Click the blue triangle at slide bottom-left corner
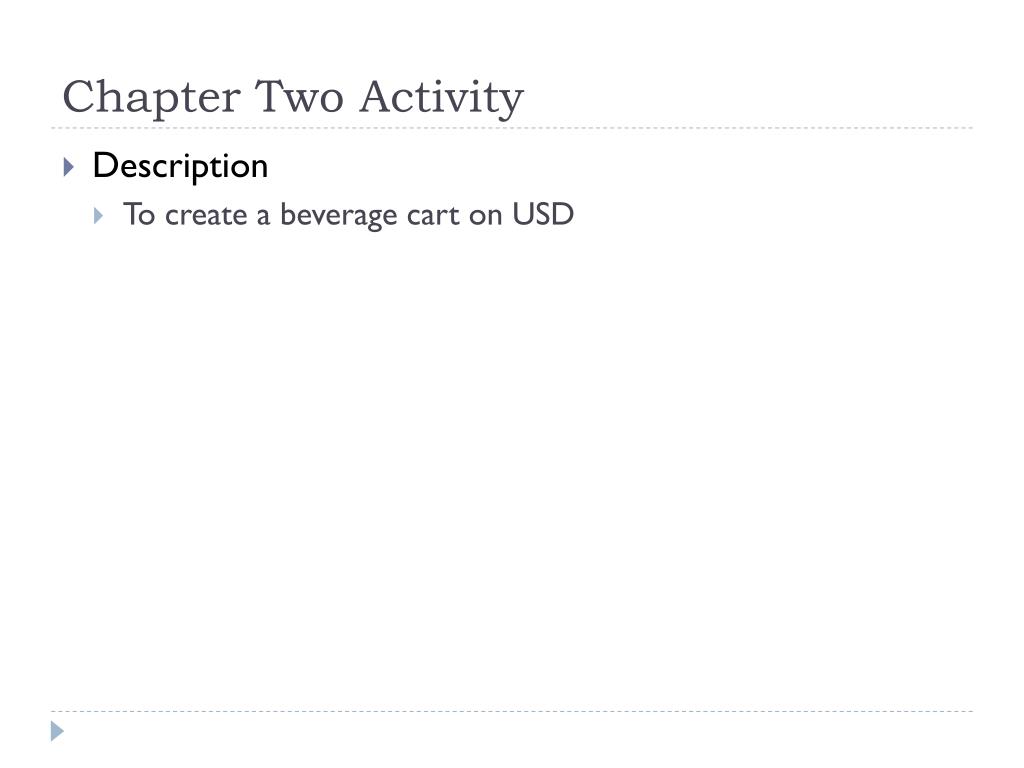This screenshot has height=768, width=1024. click(57, 731)
